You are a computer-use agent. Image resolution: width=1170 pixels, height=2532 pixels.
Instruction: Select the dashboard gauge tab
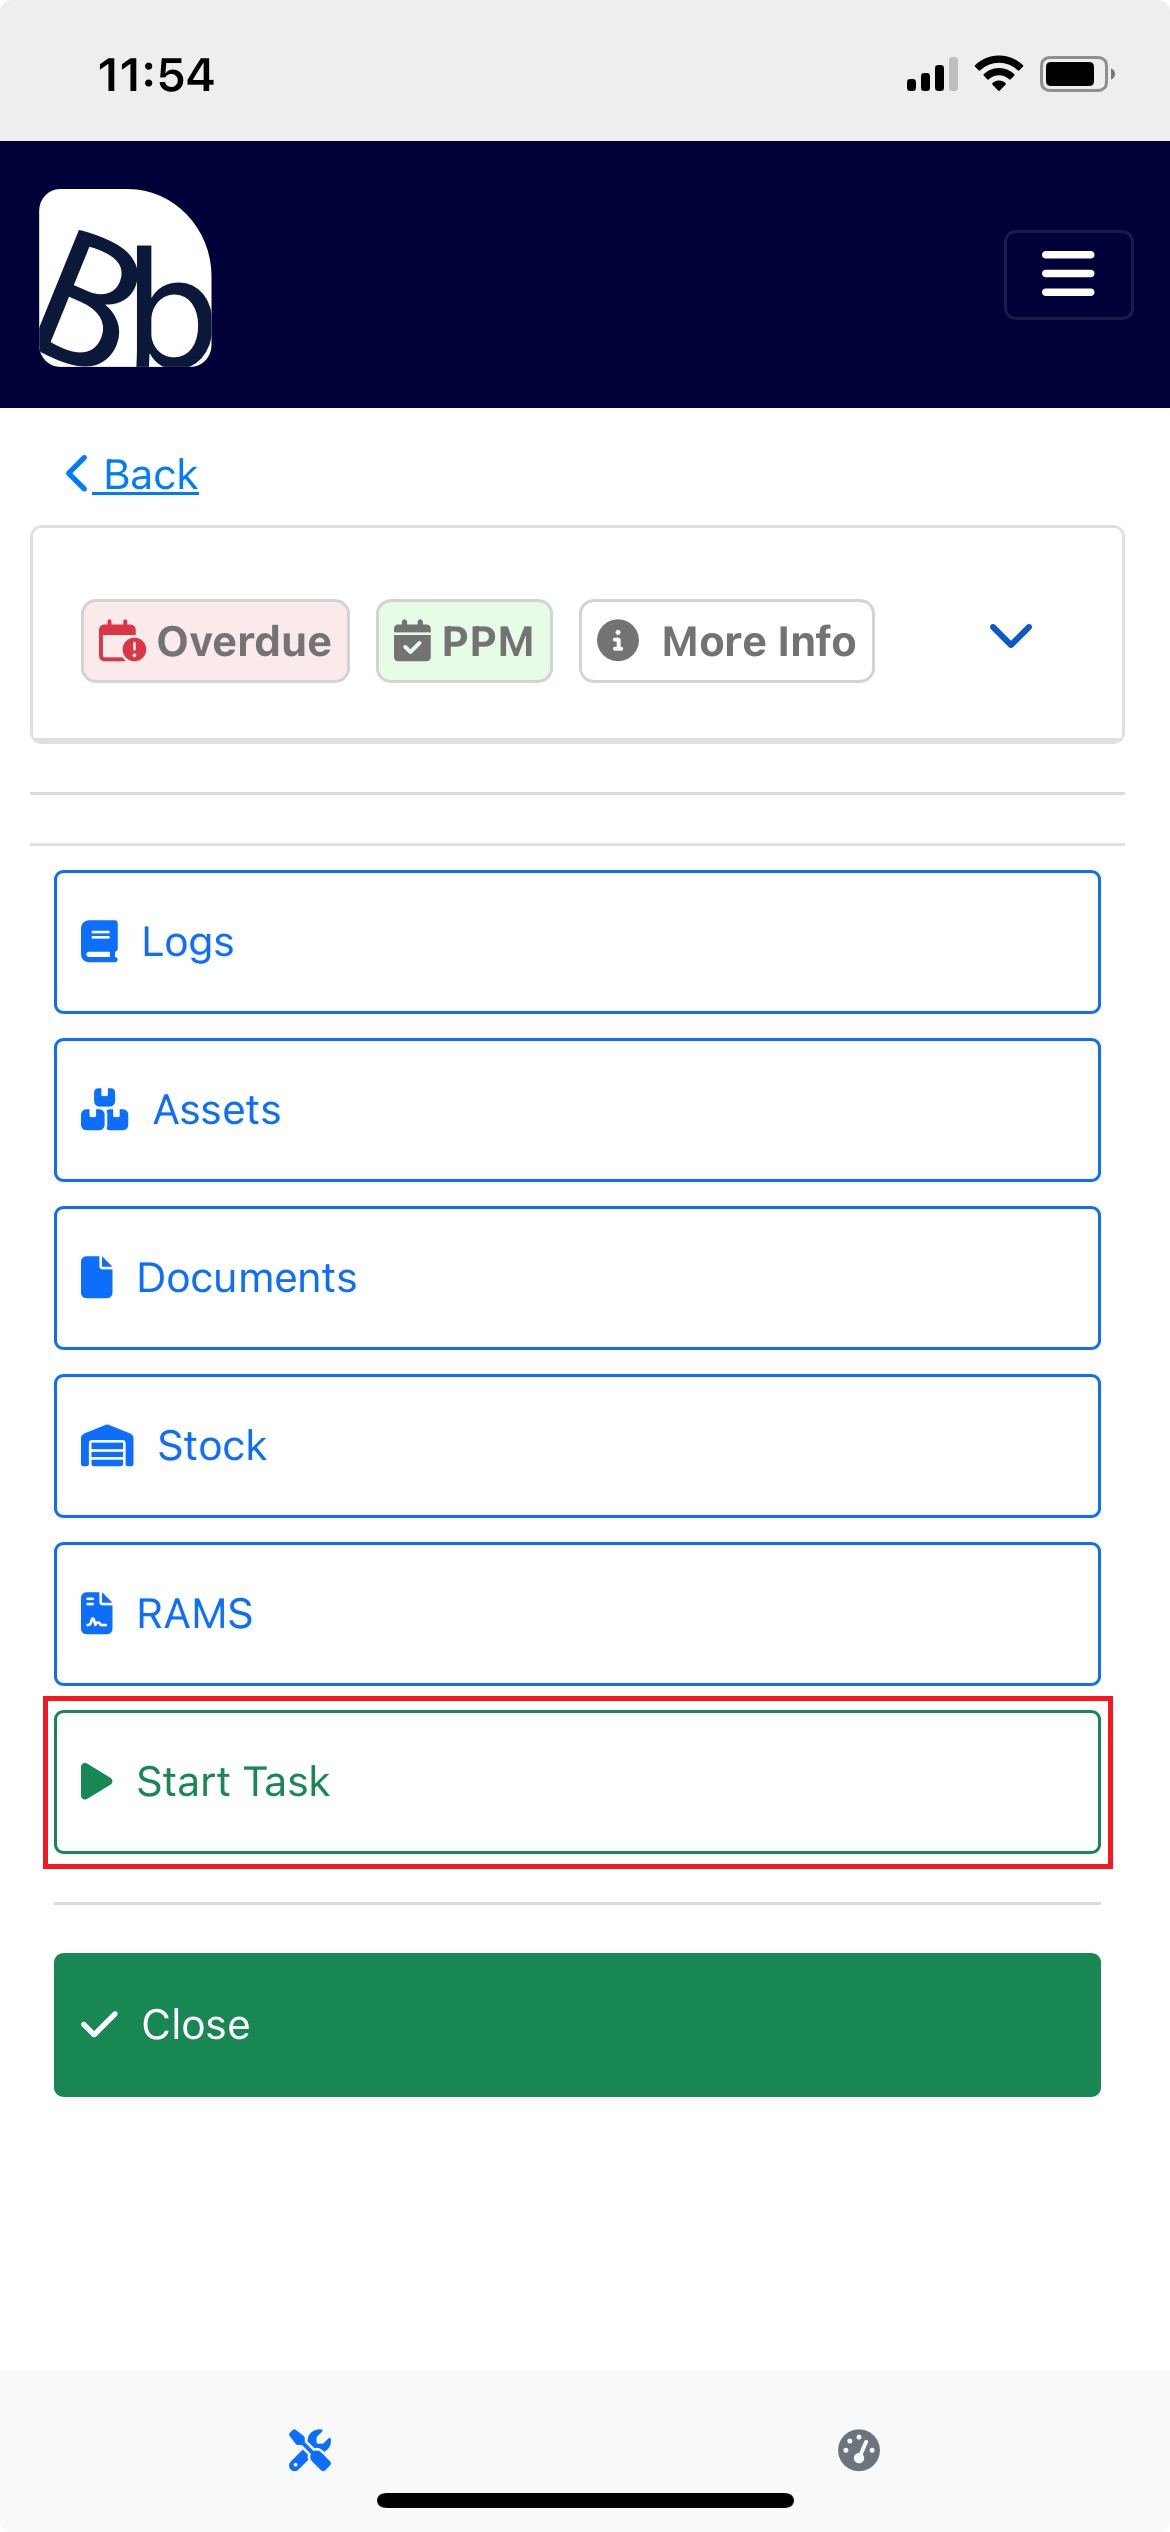859,2450
